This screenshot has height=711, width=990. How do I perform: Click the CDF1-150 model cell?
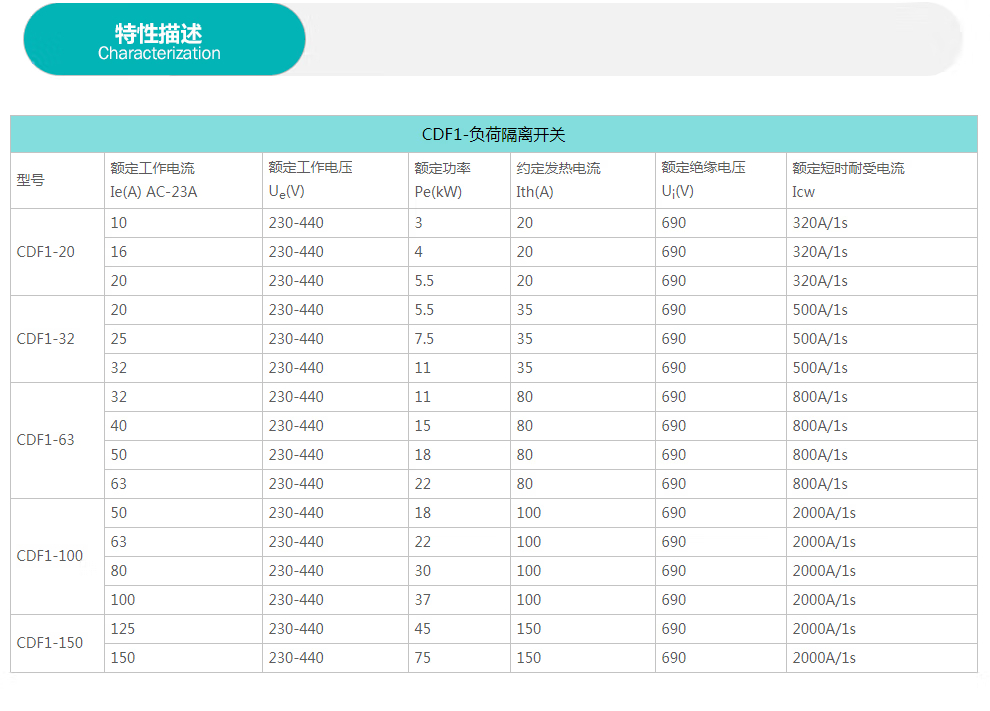pos(50,643)
